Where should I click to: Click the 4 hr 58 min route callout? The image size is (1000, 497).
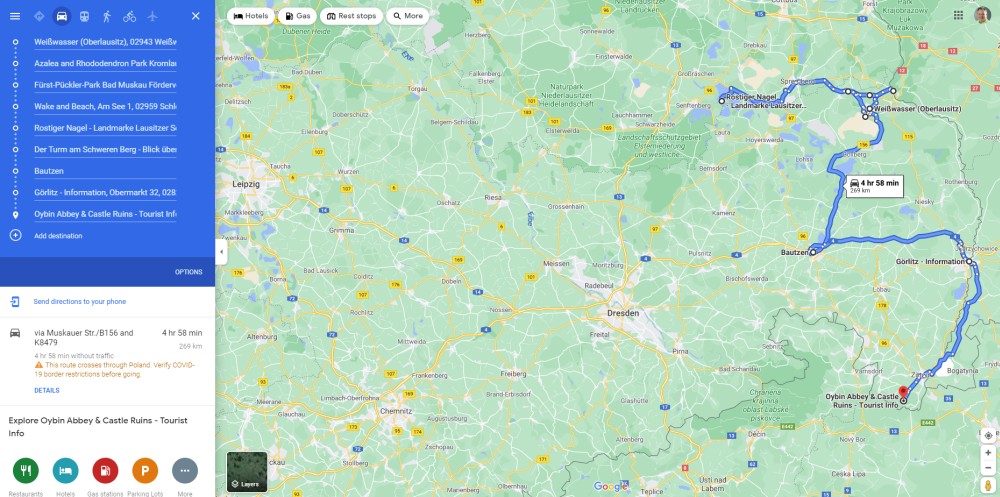(x=874, y=186)
